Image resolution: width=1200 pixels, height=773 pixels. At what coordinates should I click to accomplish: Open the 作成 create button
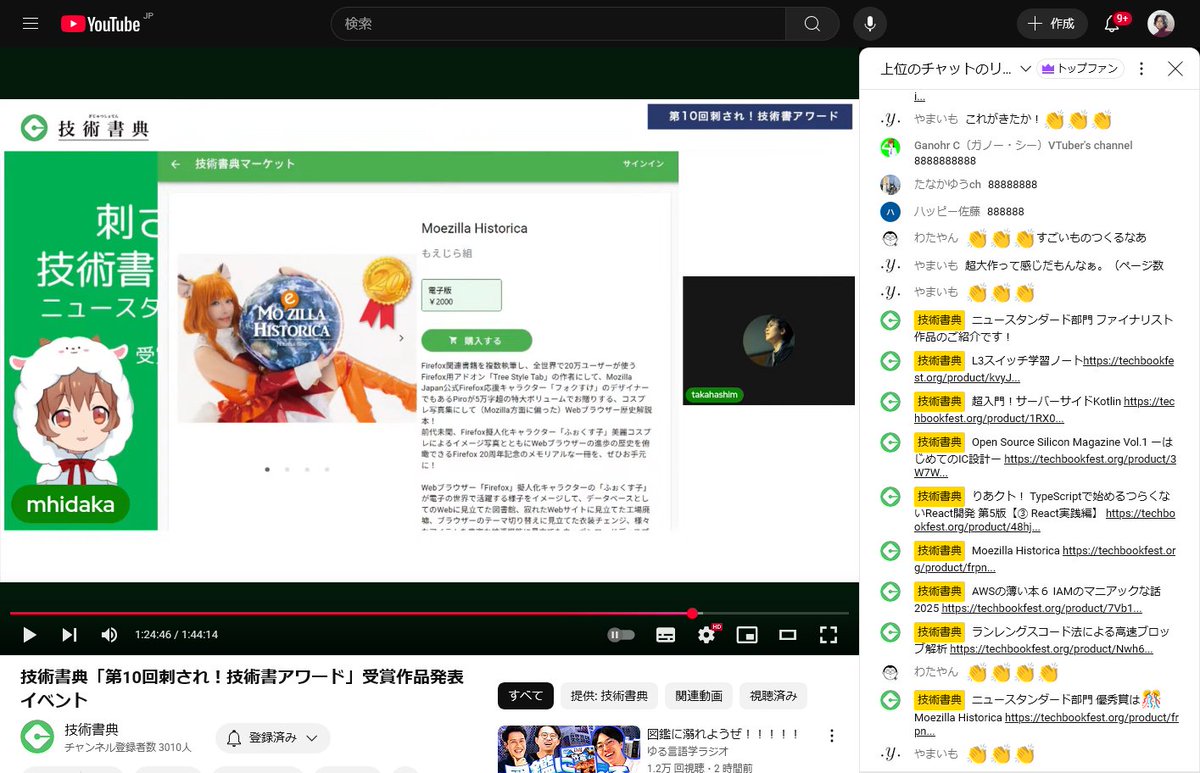tap(1051, 23)
